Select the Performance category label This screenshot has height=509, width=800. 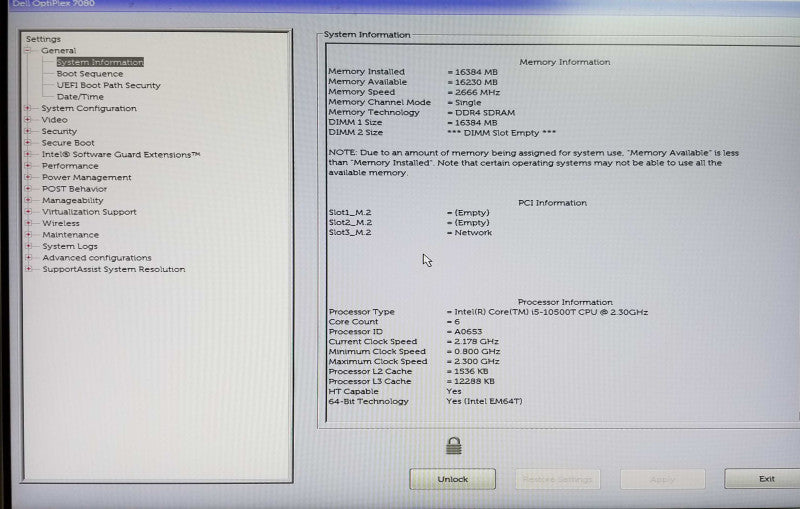70,166
